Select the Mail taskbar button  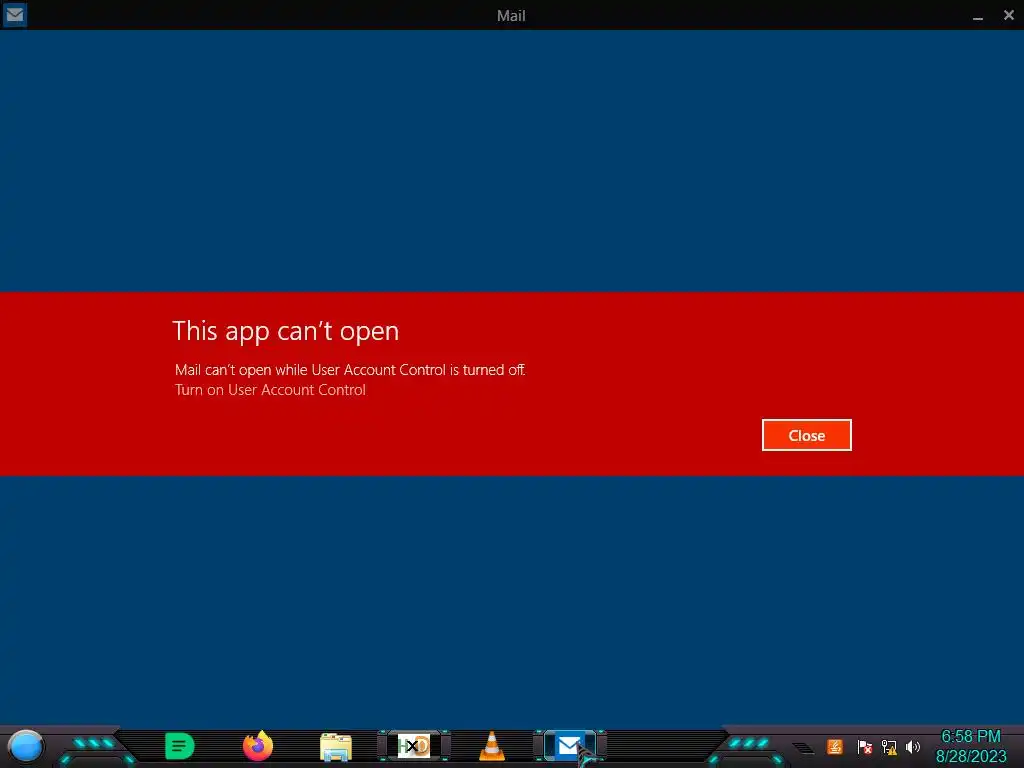[x=569, y=746]
